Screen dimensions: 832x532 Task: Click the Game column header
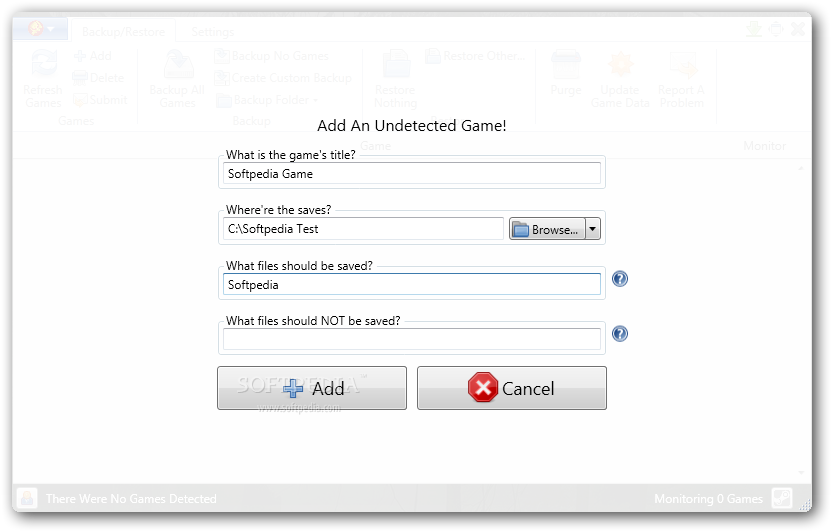375,146
